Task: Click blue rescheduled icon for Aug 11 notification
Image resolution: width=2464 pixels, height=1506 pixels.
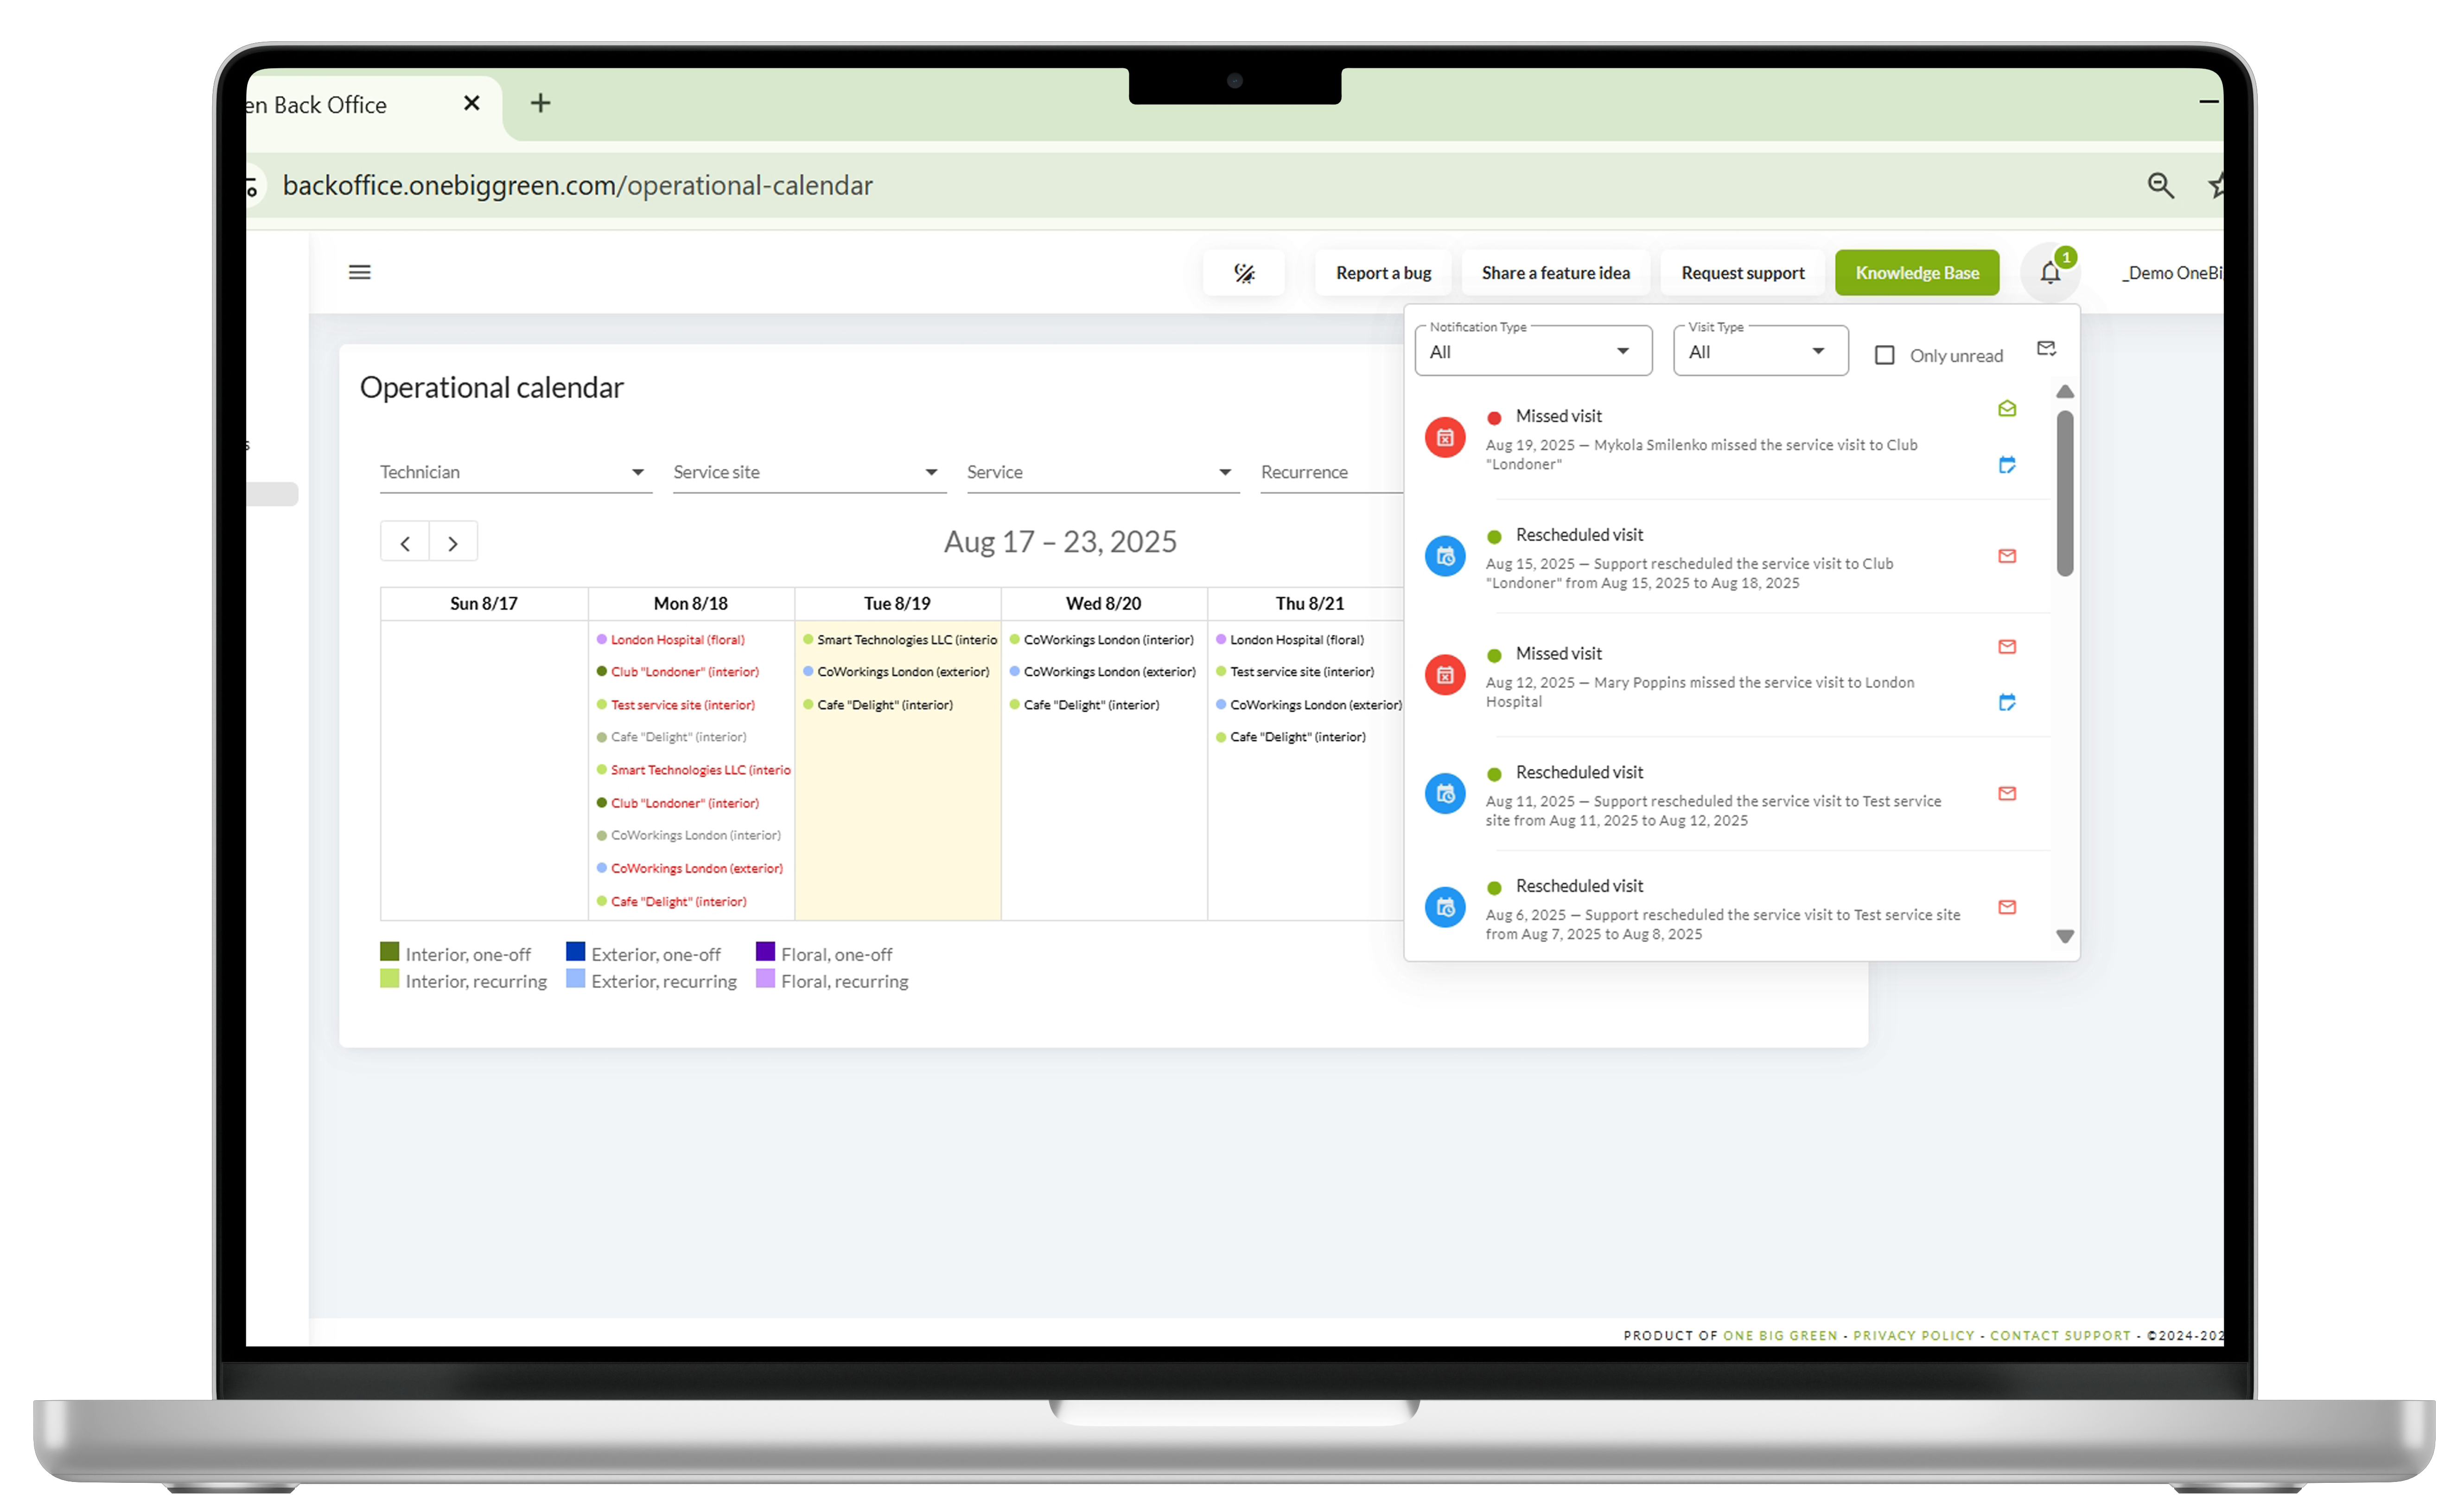Action: 1444,794
